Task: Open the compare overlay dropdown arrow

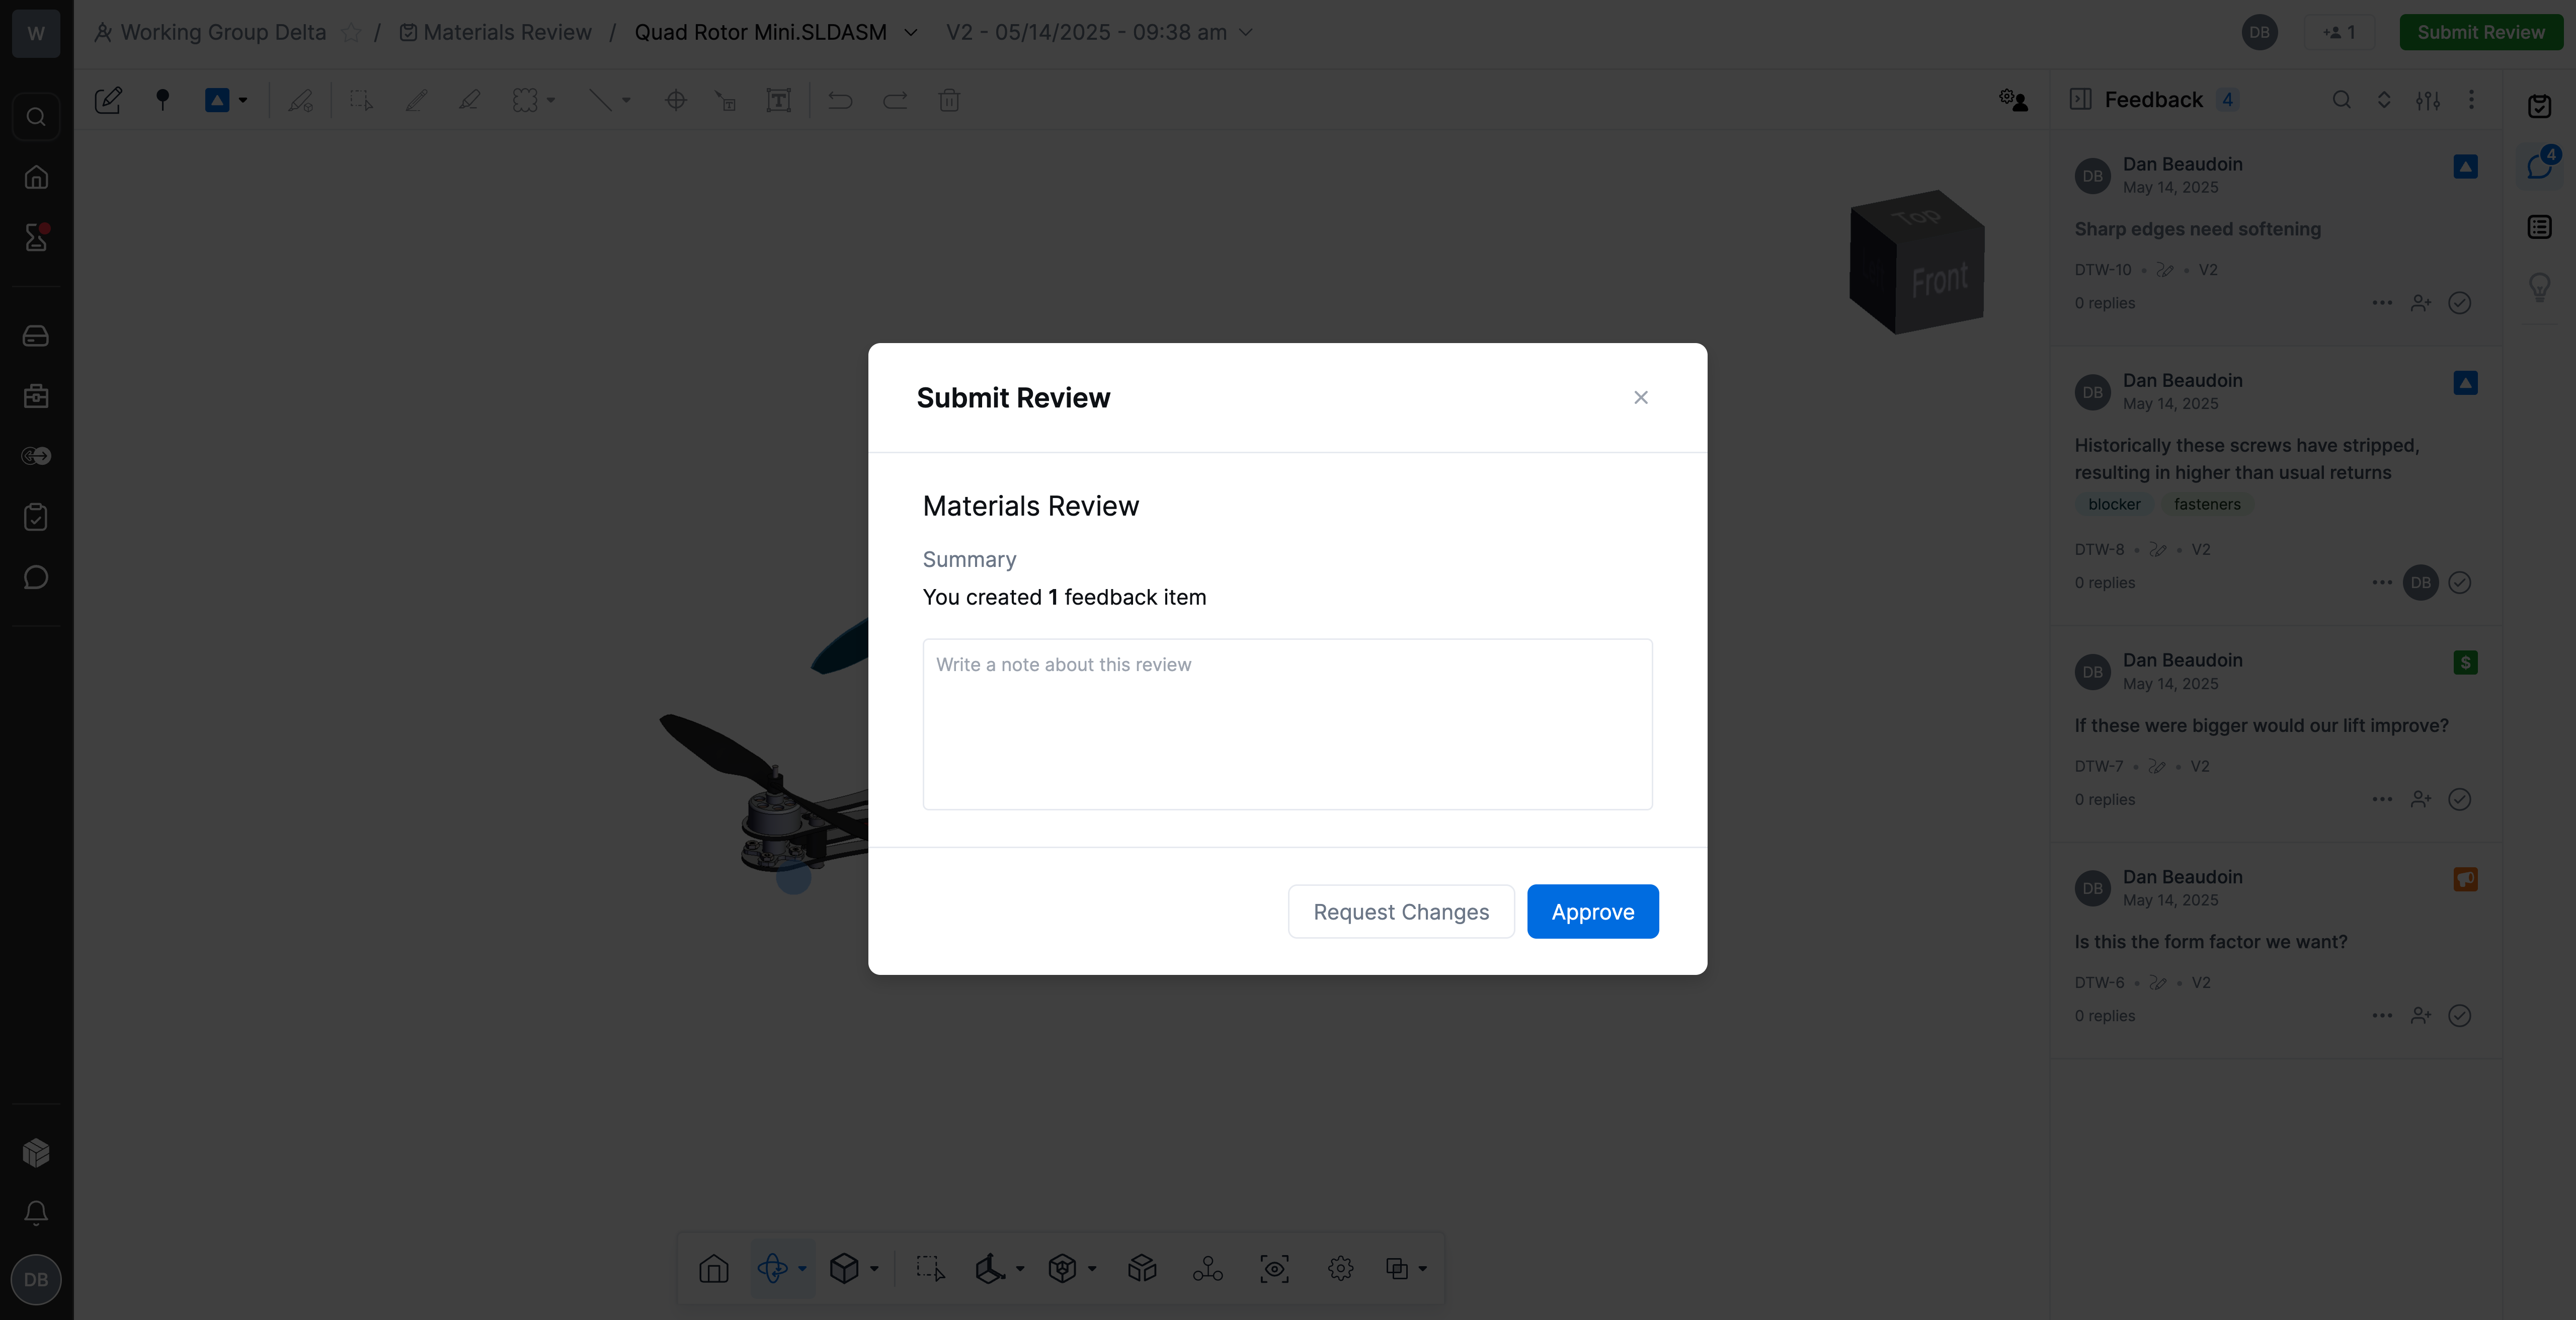Action: tap(1423, 1269)
